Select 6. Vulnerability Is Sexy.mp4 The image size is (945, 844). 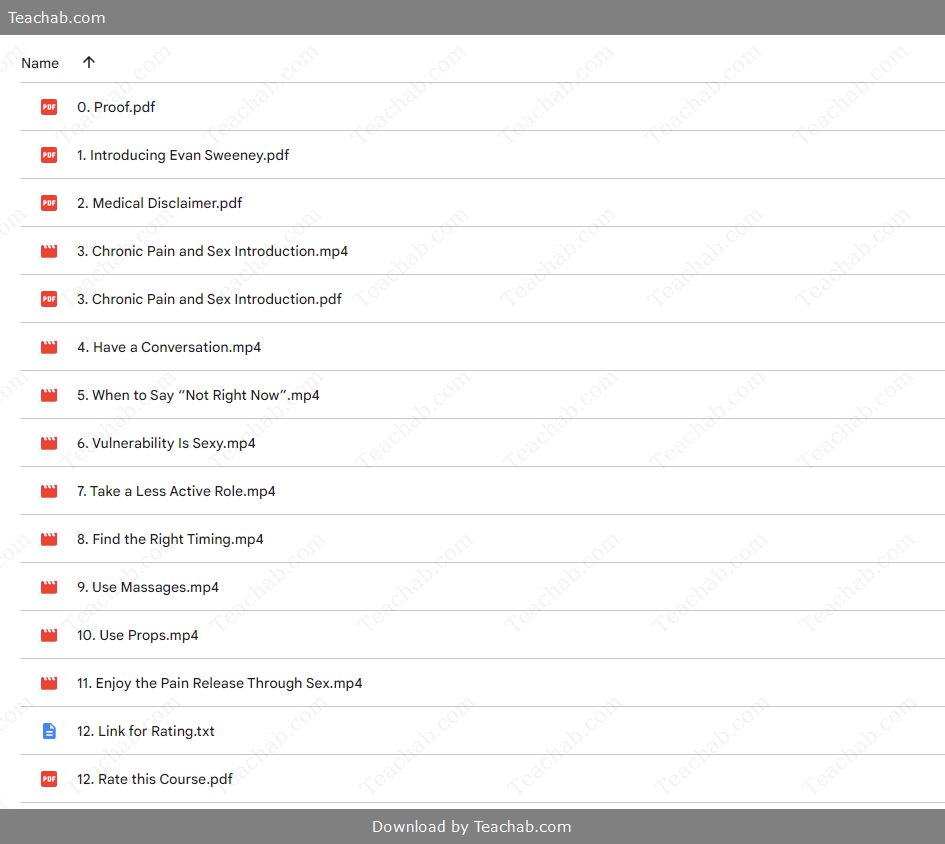coord(166,443)
